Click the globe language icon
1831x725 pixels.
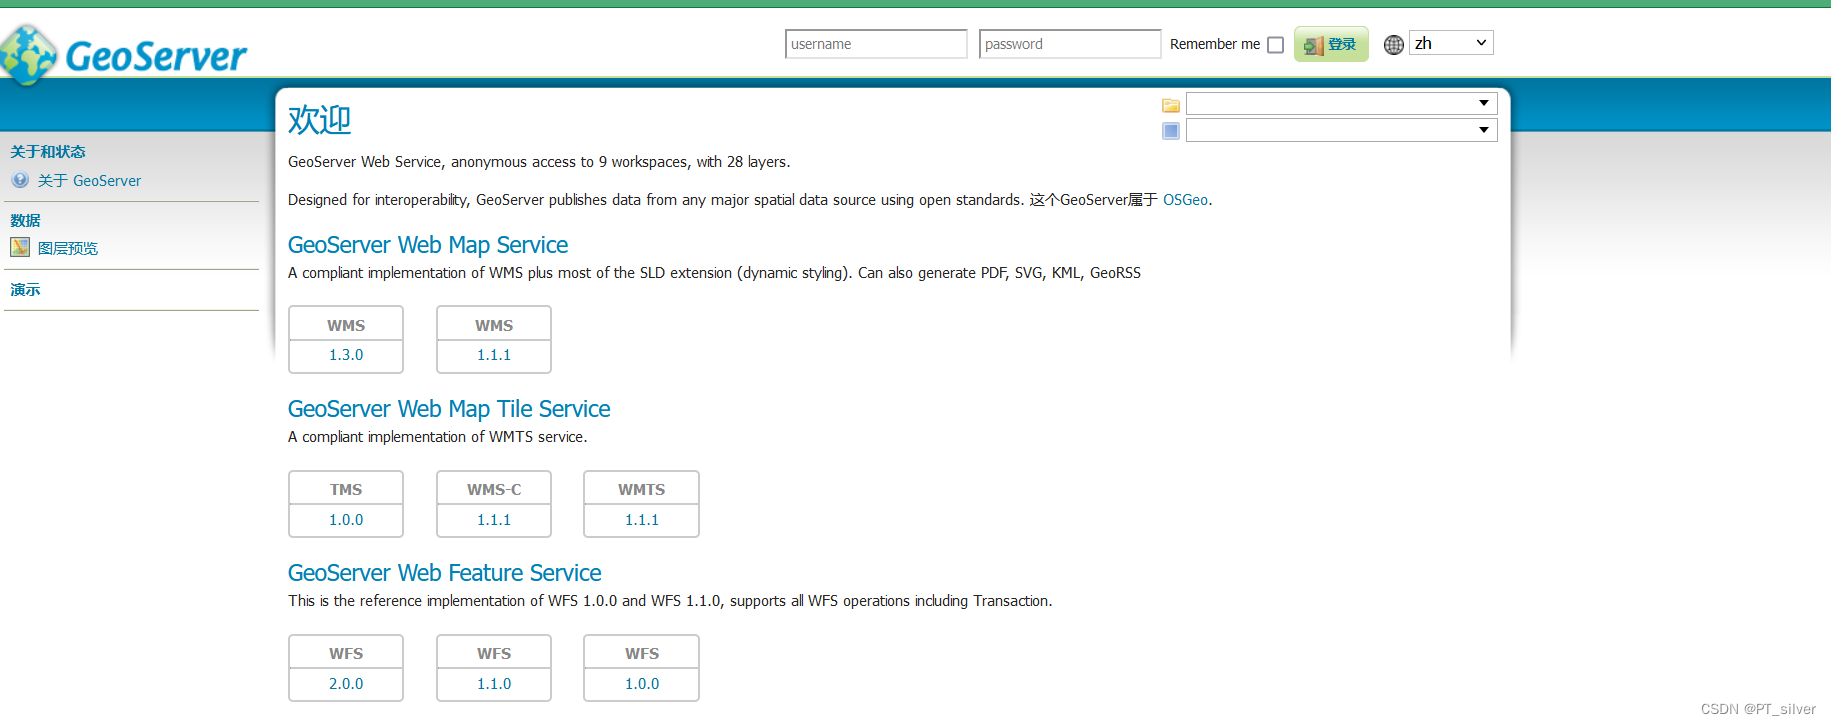tap(1394, 45)
